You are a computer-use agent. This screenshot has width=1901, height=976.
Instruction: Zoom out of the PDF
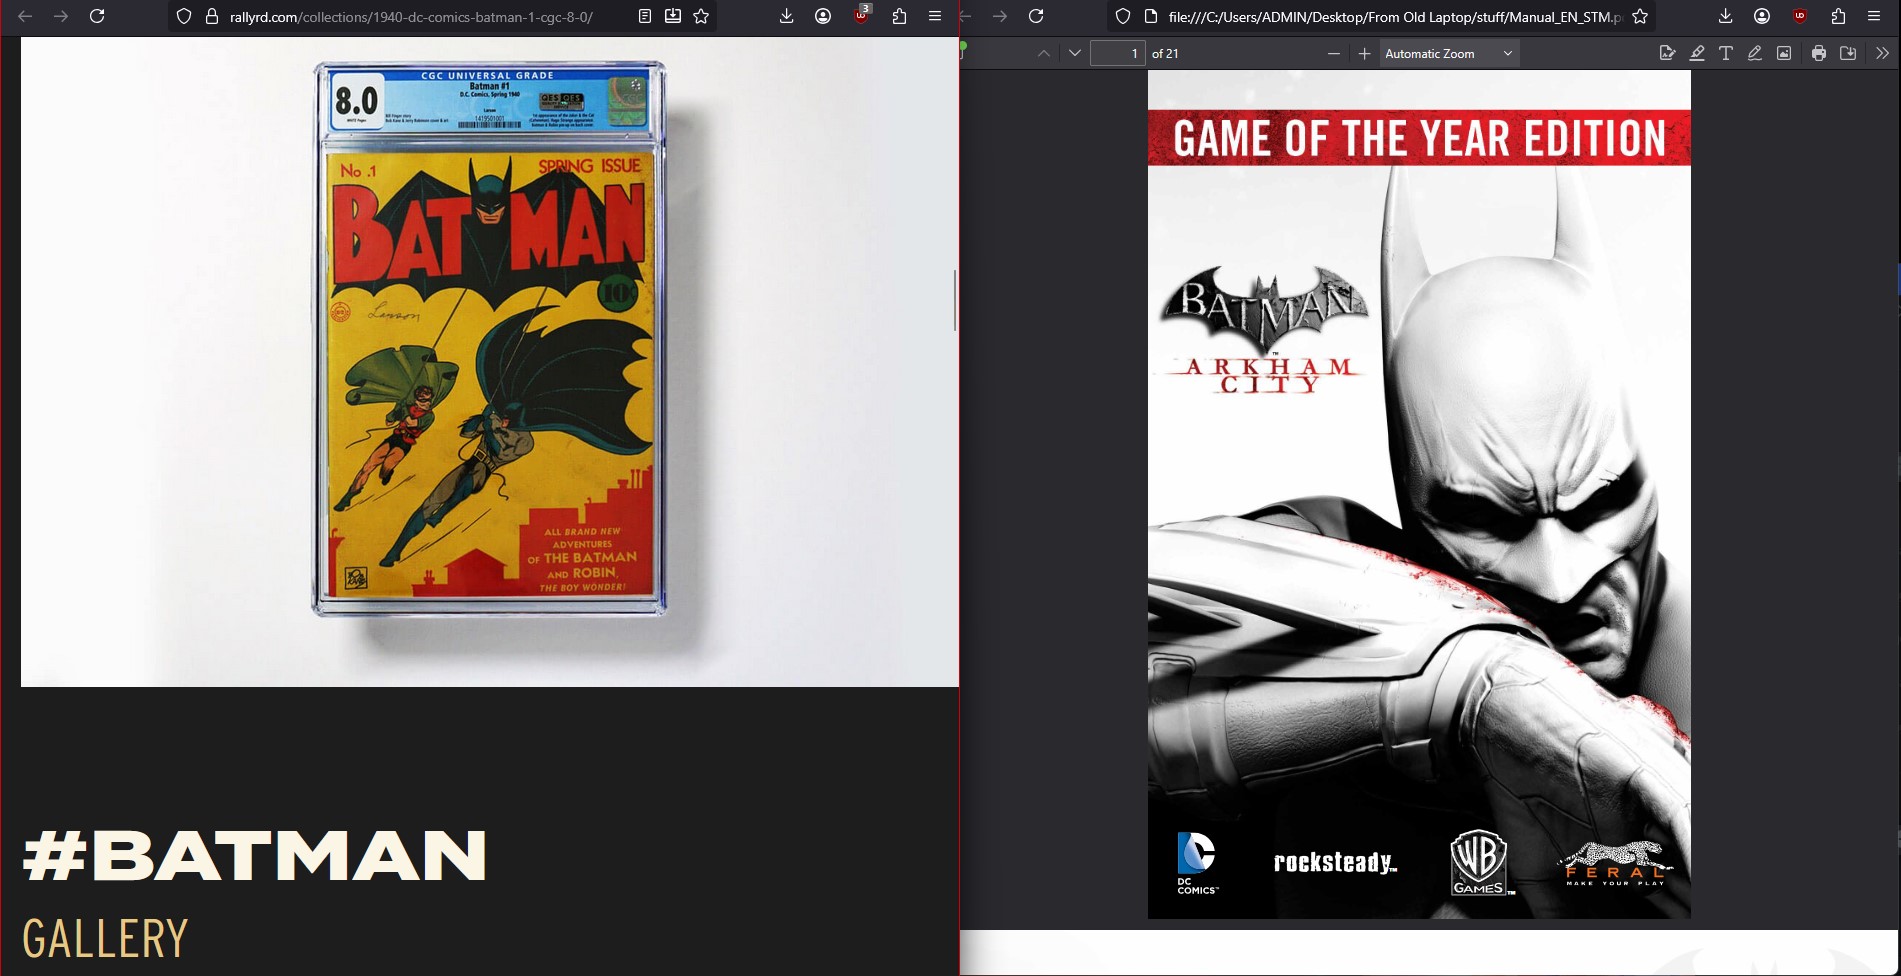pos(1333,54)
